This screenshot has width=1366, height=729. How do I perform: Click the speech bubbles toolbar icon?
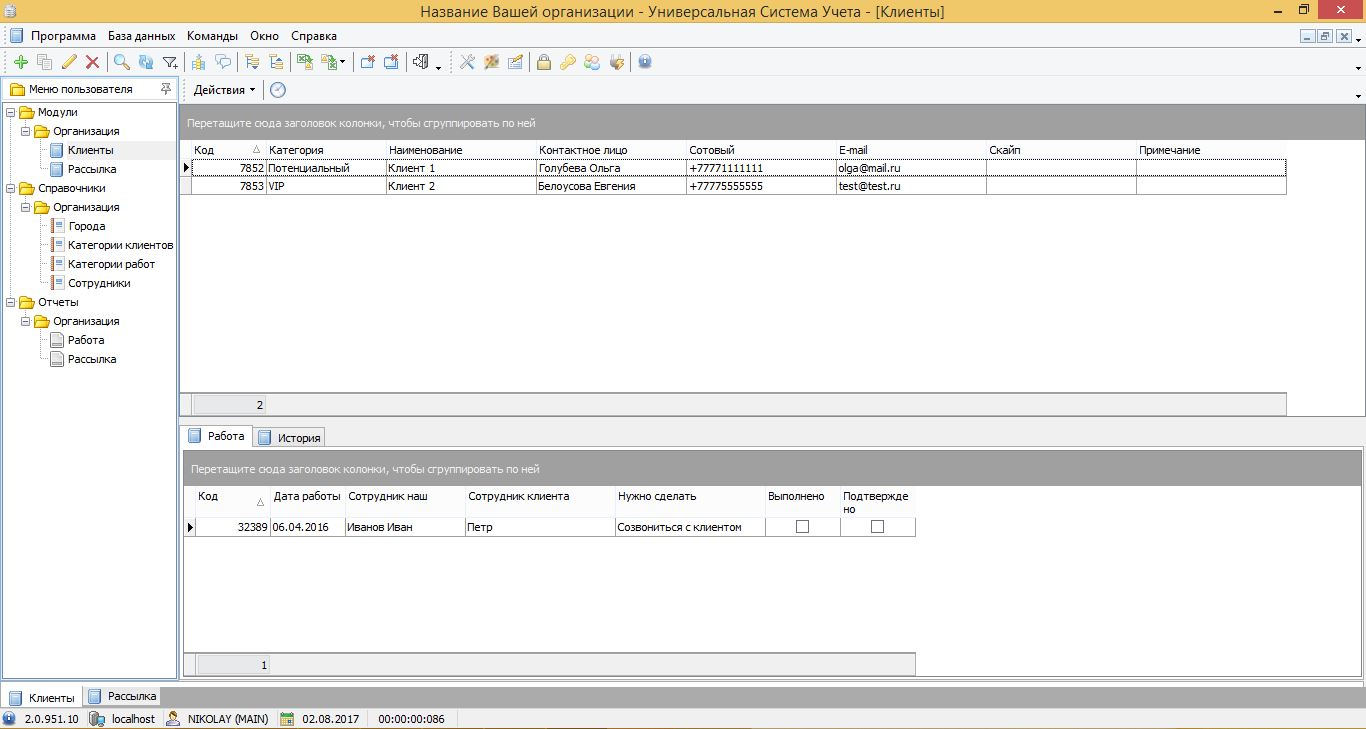(x=223, y=62)
